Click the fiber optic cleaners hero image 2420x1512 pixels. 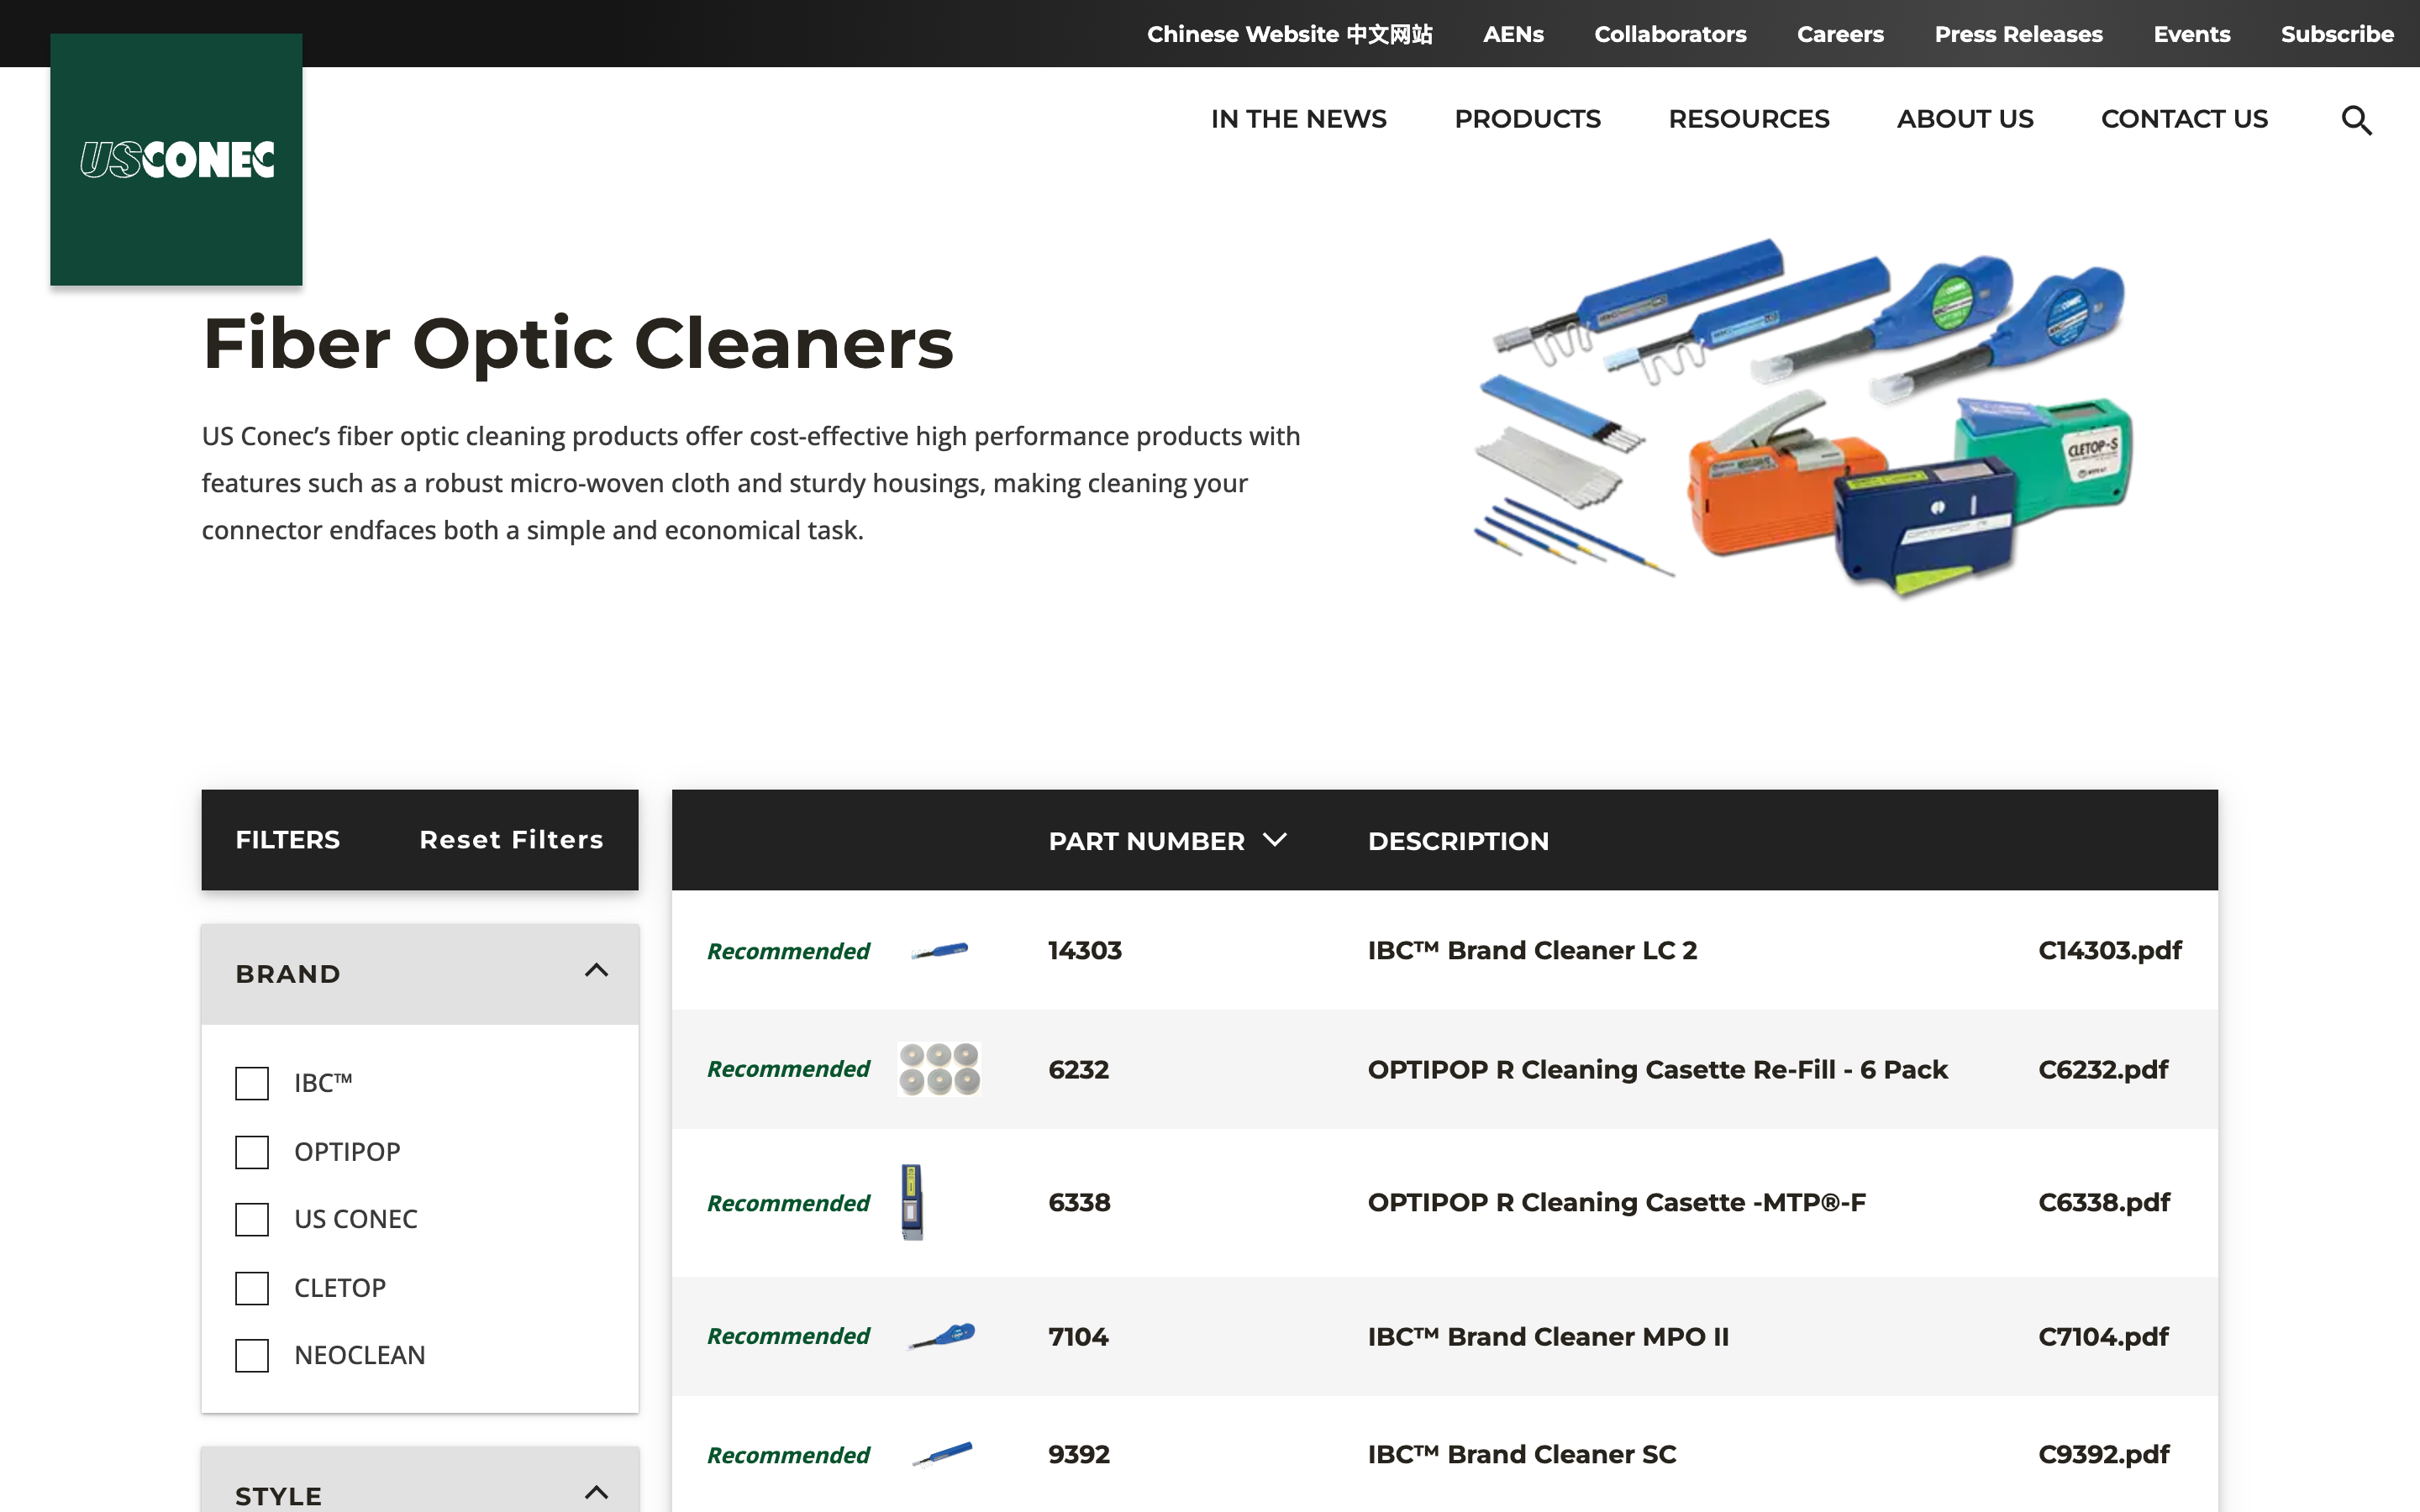point(1804,418)
